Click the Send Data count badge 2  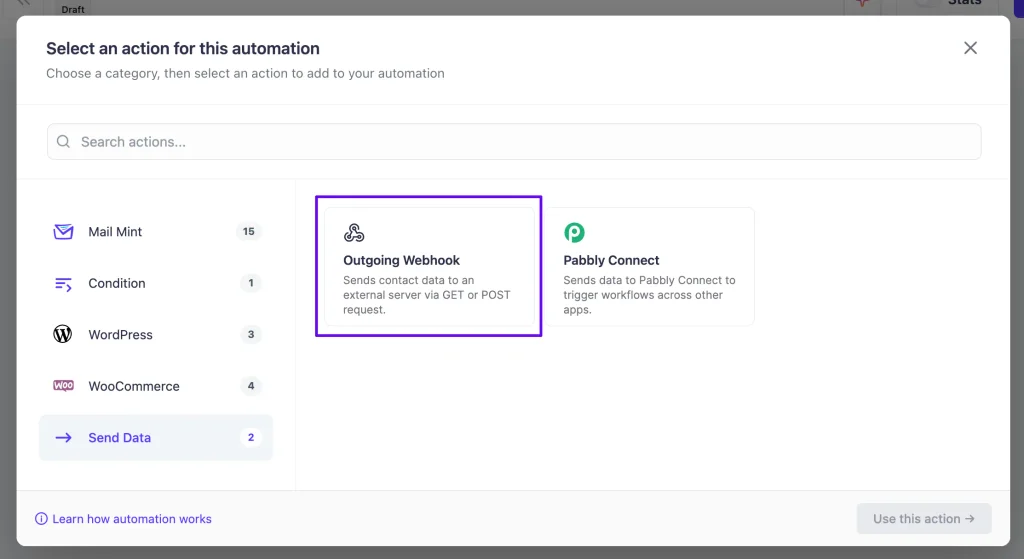coord(251,438)
